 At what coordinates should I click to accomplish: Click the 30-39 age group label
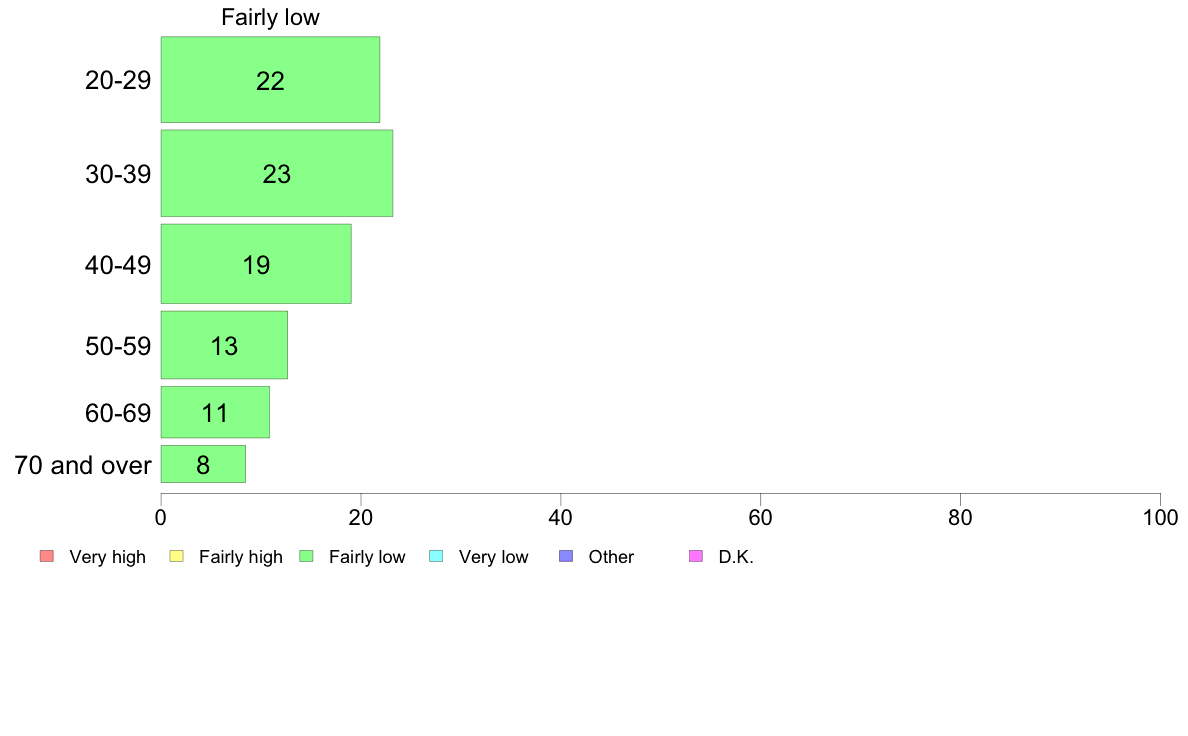(x=118, y=174)
